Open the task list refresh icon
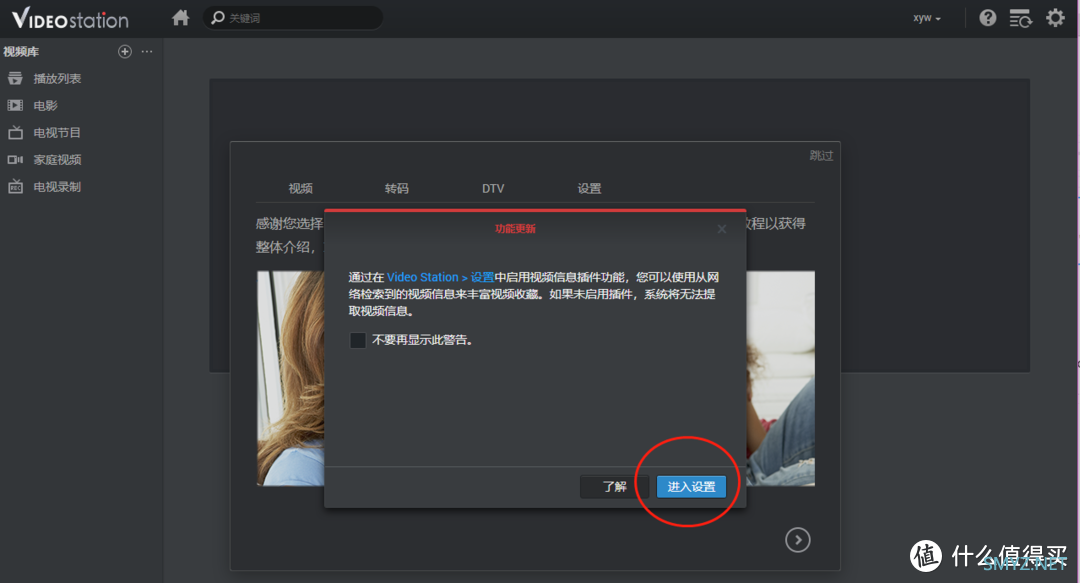1080x583 pixels. pos(1020,19)
